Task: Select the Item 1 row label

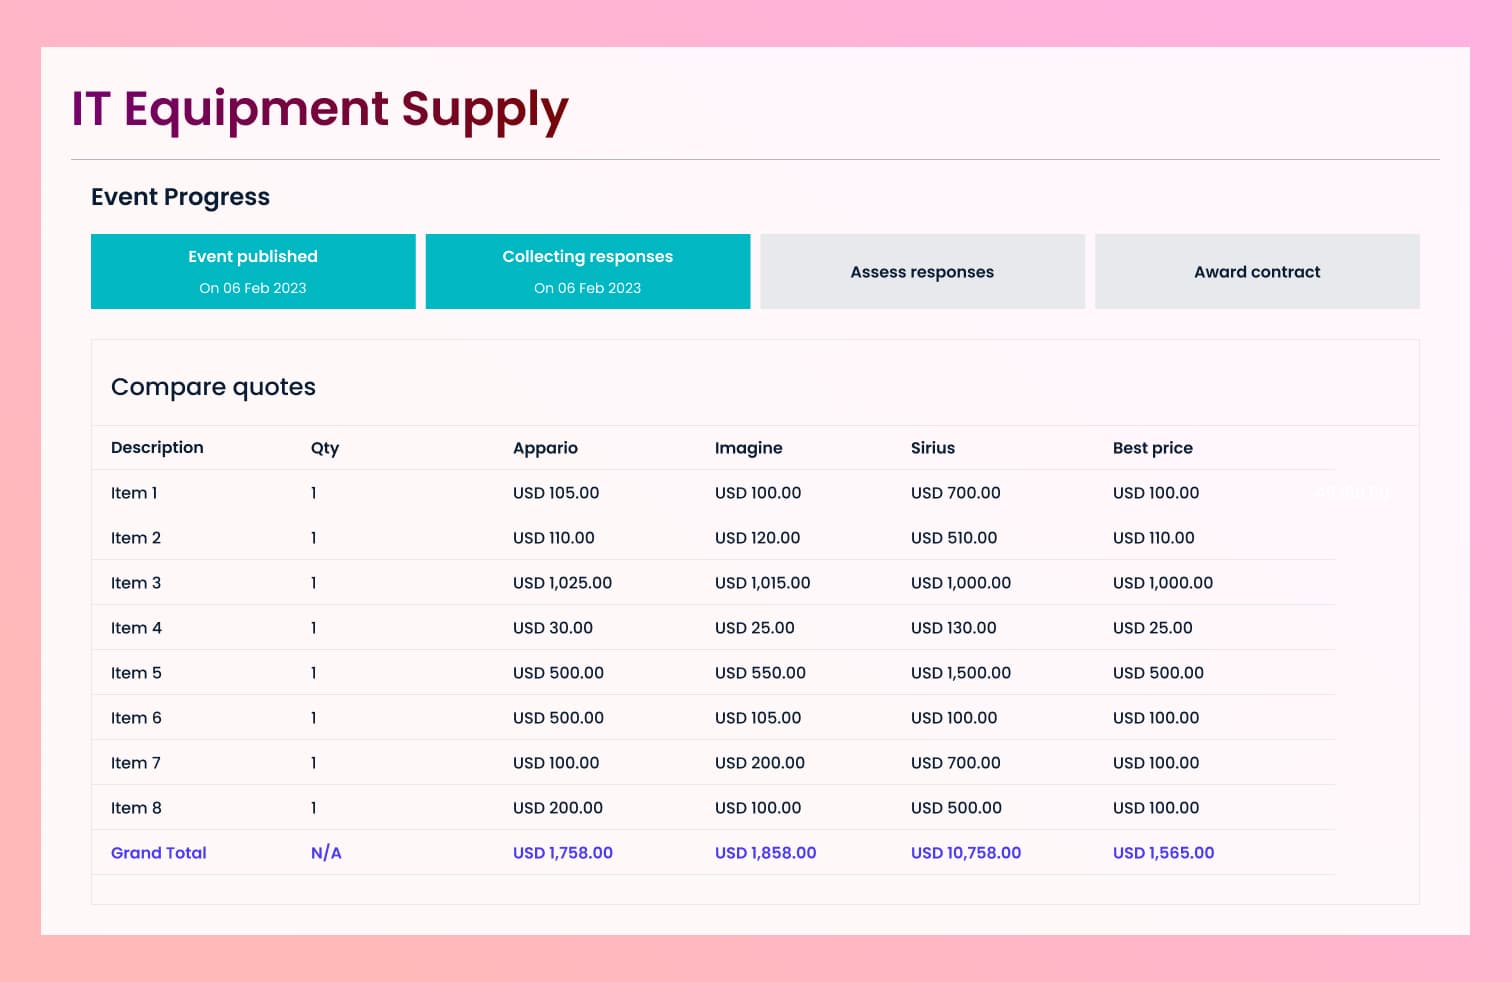Action: (134, 493)
